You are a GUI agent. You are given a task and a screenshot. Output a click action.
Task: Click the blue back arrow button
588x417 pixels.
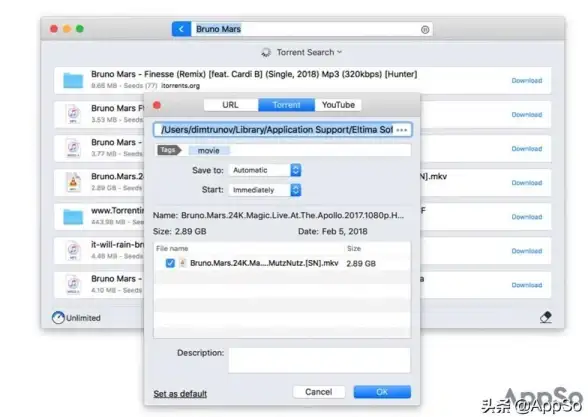(x=182, y=29)
